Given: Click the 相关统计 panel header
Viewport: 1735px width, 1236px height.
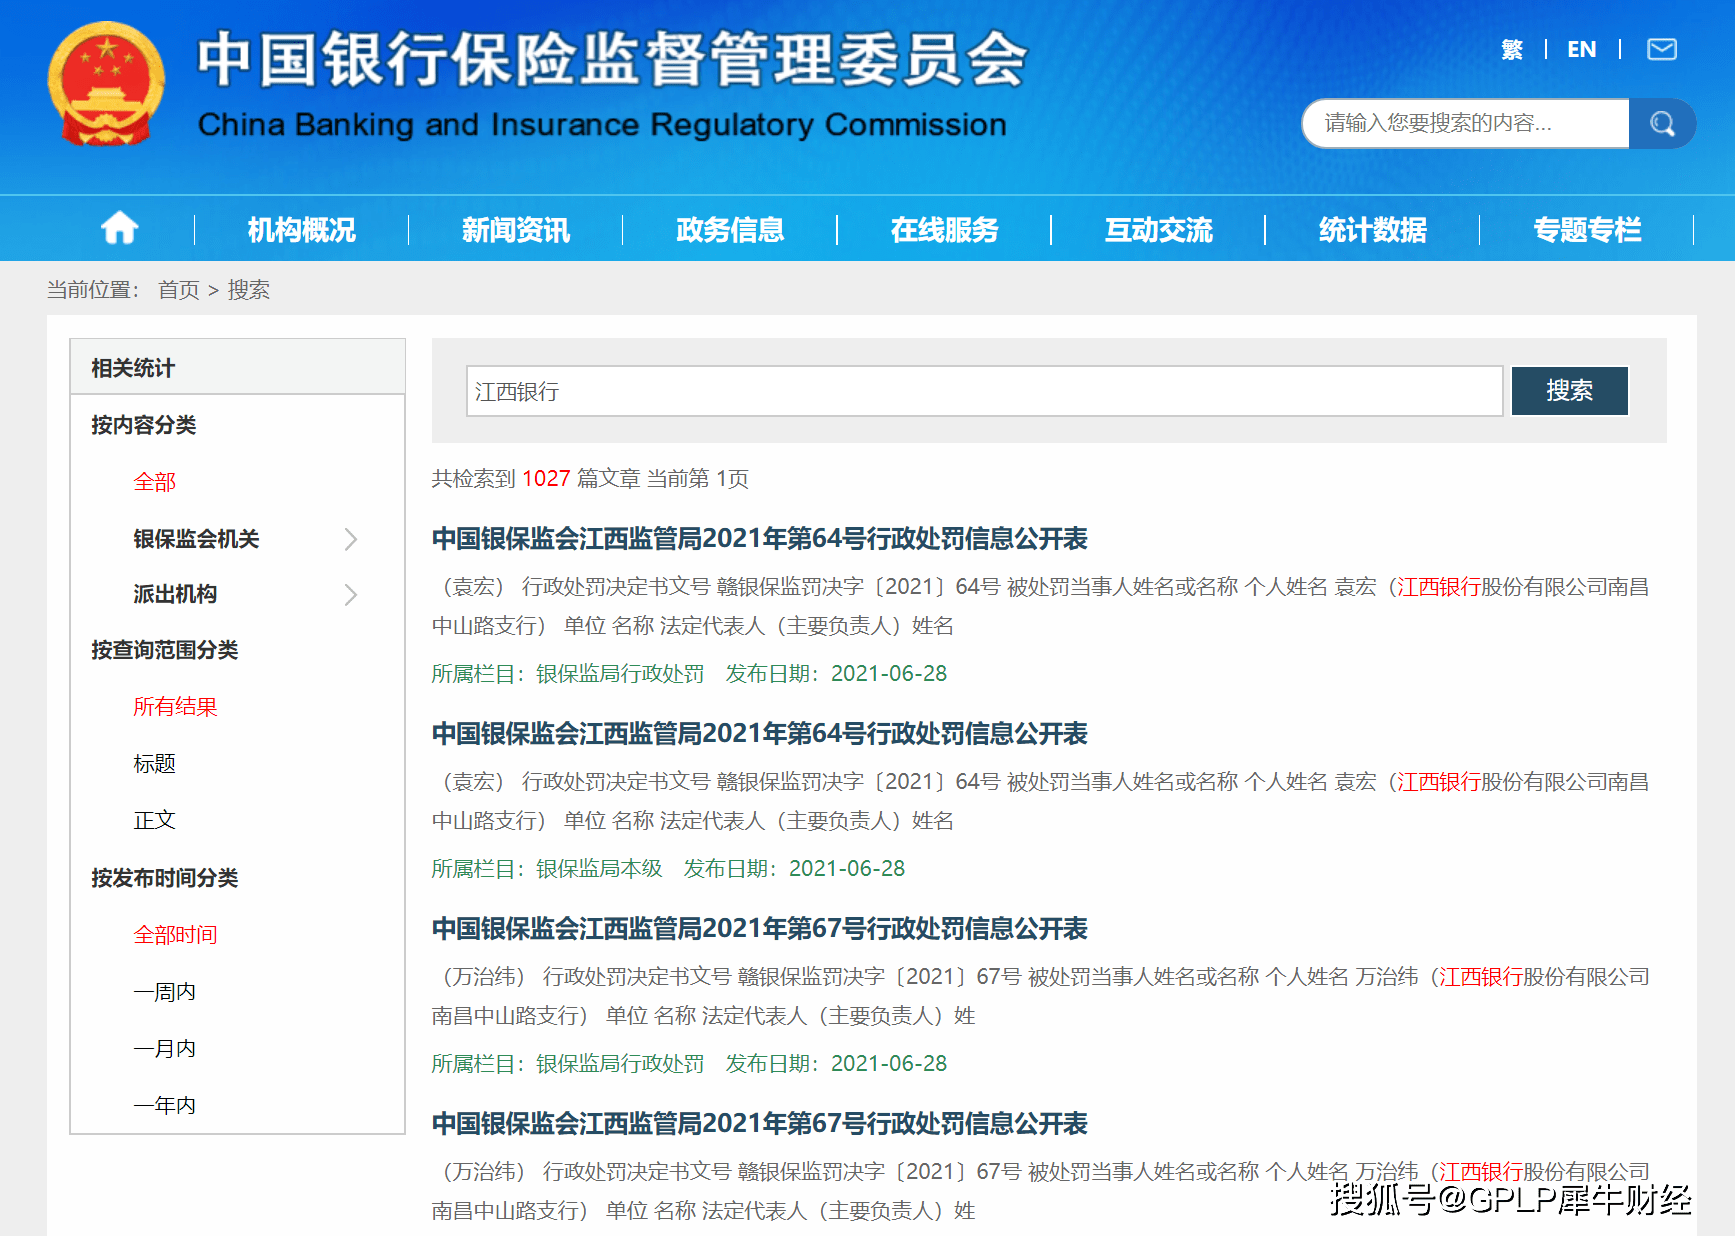Looking at the screenshot, I should tap(237, 367).
